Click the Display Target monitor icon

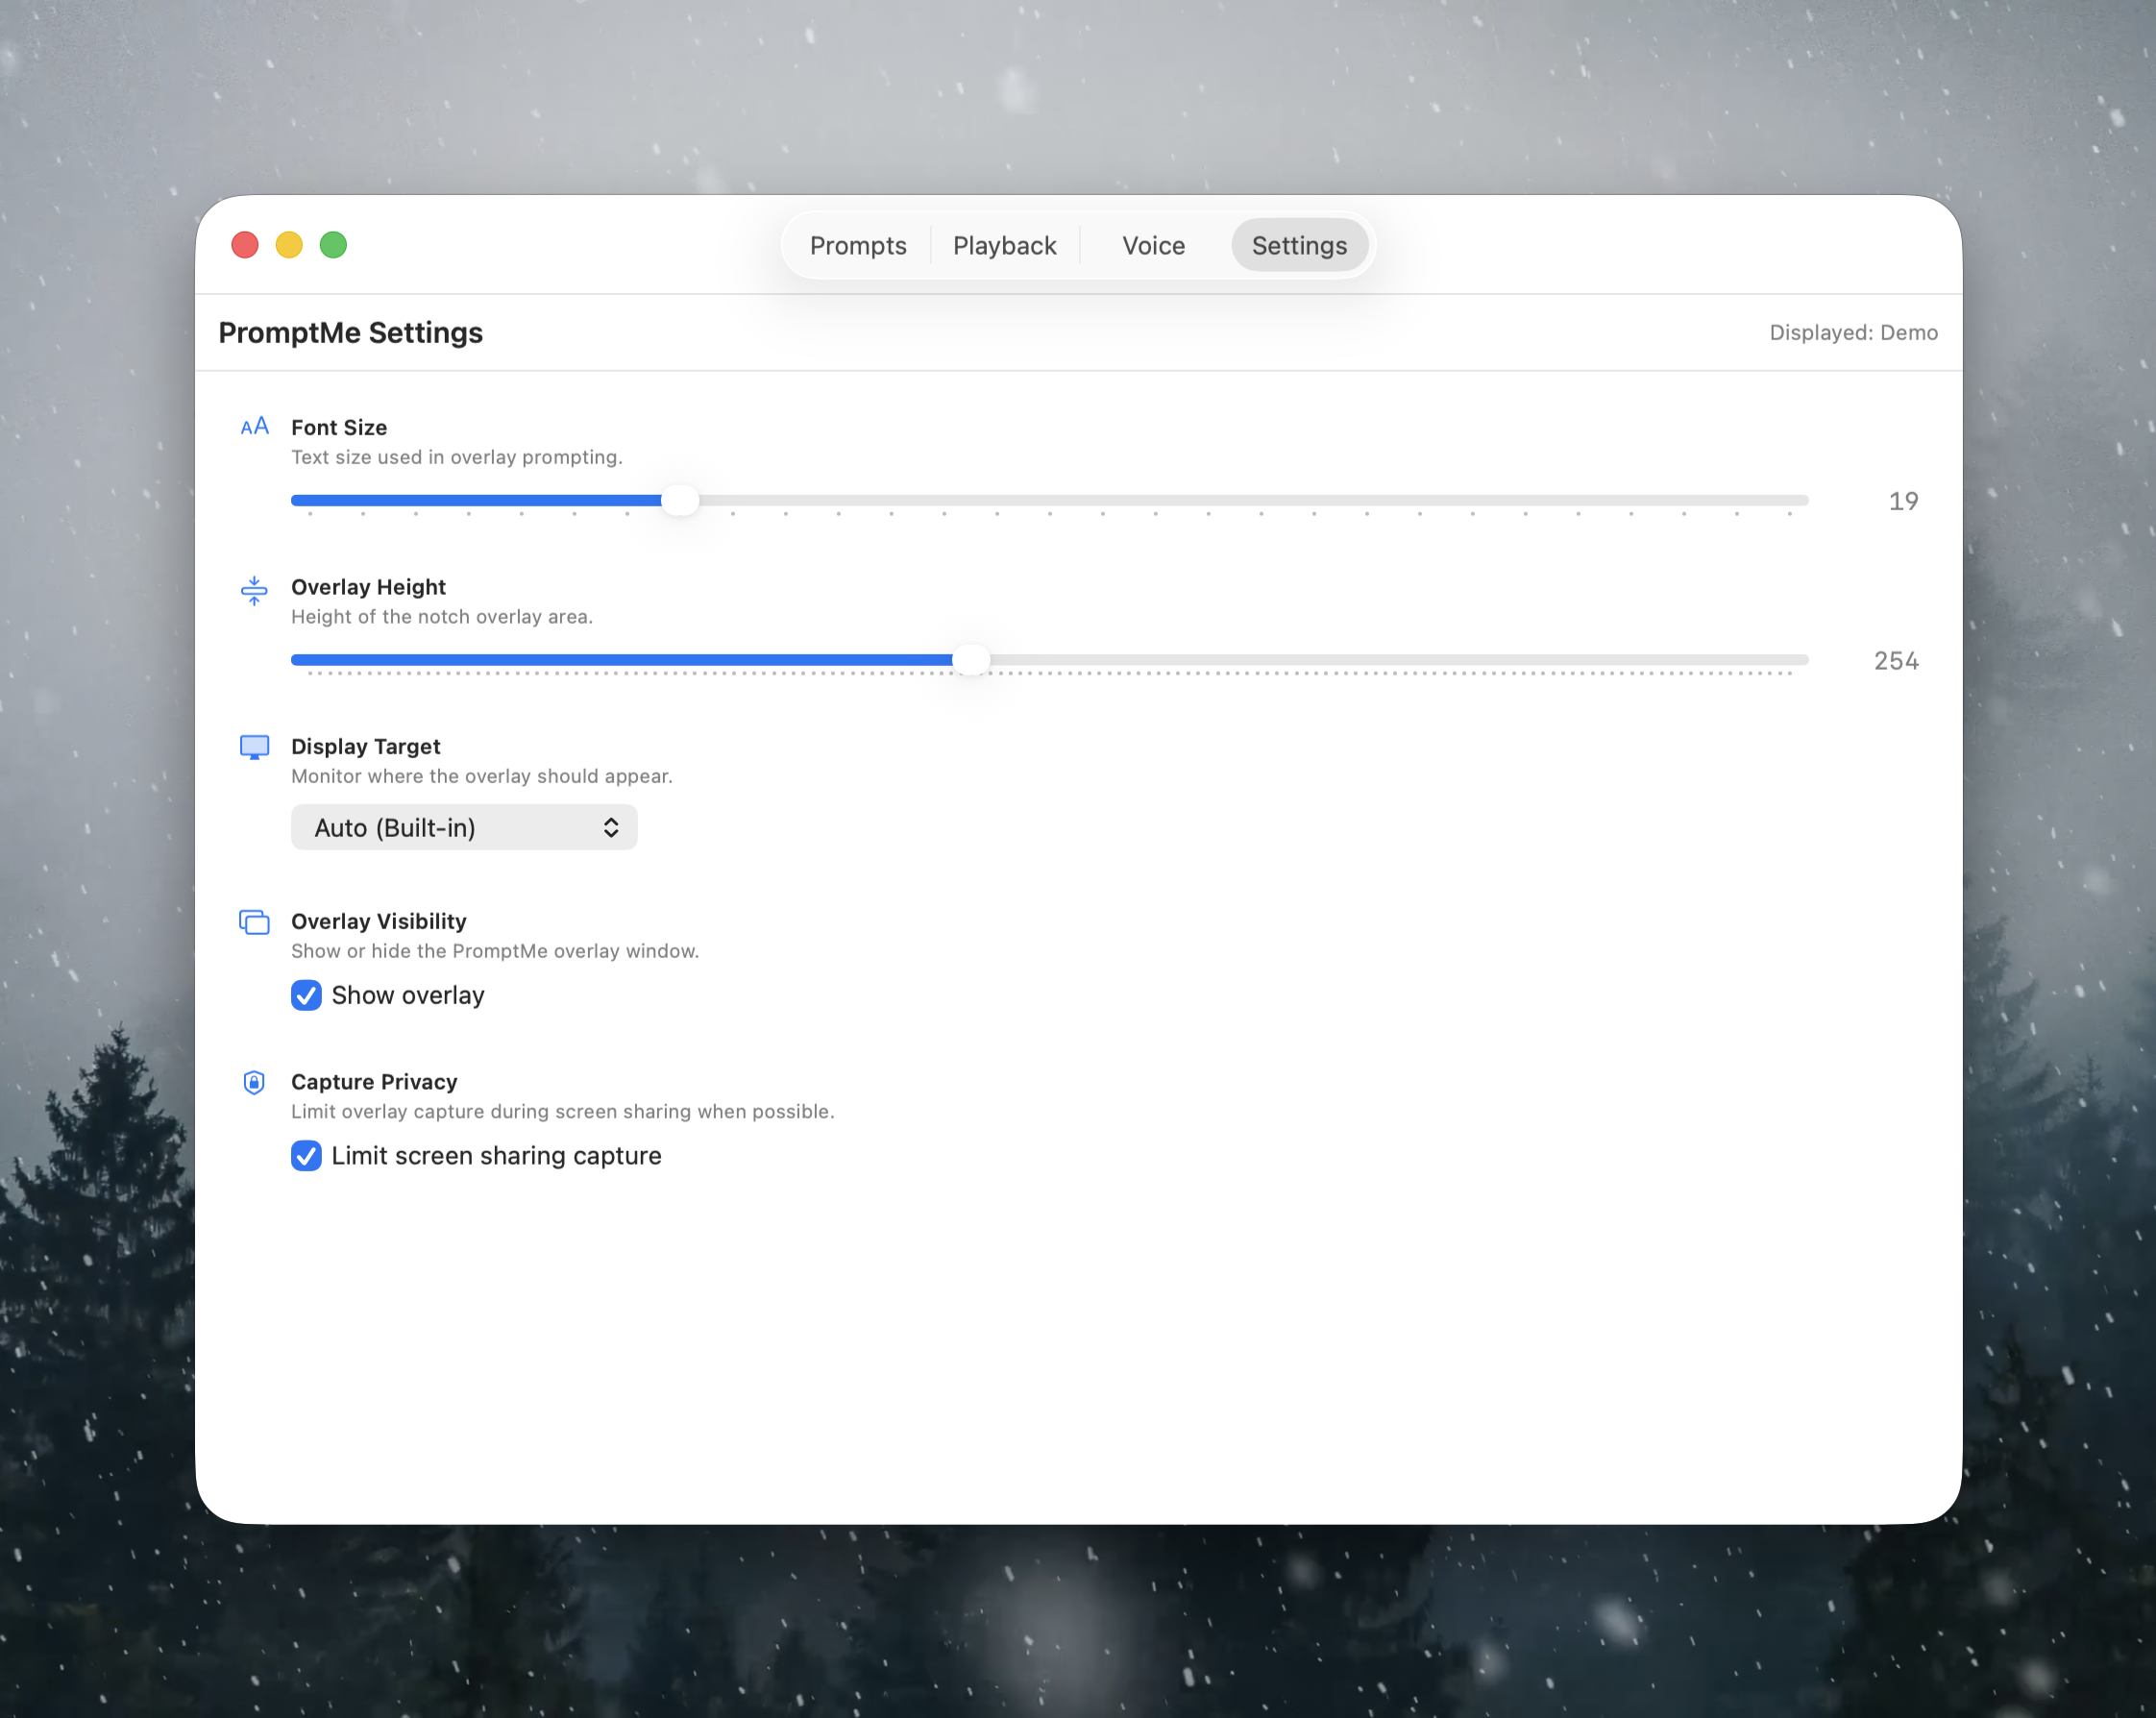[x=254, y=746]
